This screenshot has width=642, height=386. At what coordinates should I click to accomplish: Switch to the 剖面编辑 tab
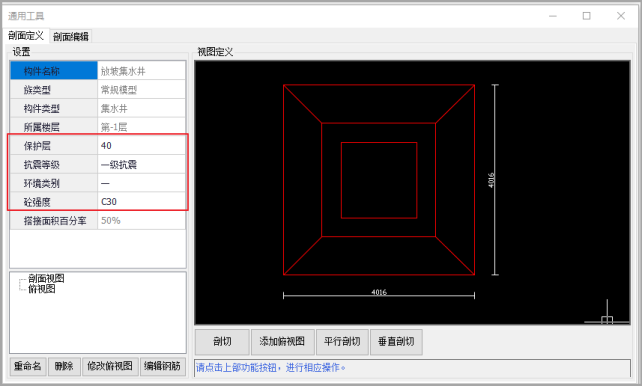pos(71,36)
